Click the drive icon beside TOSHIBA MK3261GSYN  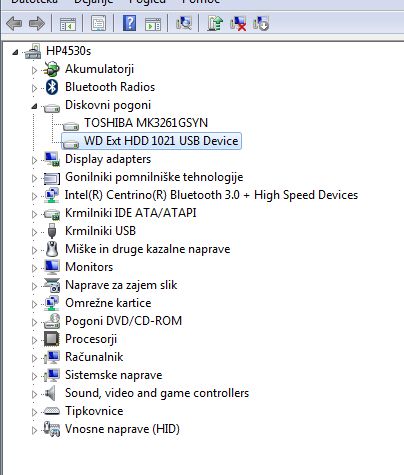(71, 126)
